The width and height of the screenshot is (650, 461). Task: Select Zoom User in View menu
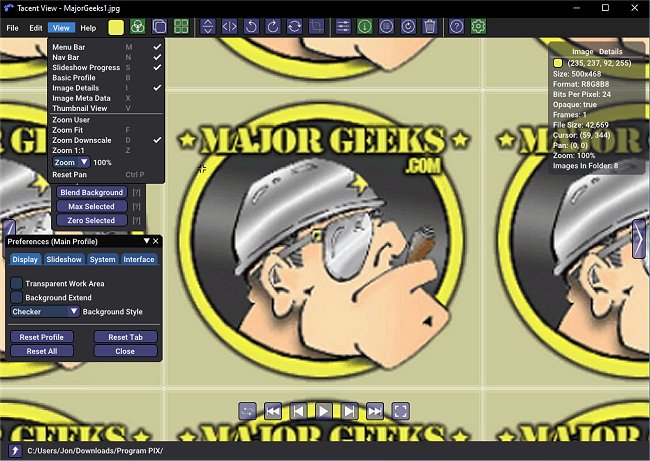pos(106,120)
